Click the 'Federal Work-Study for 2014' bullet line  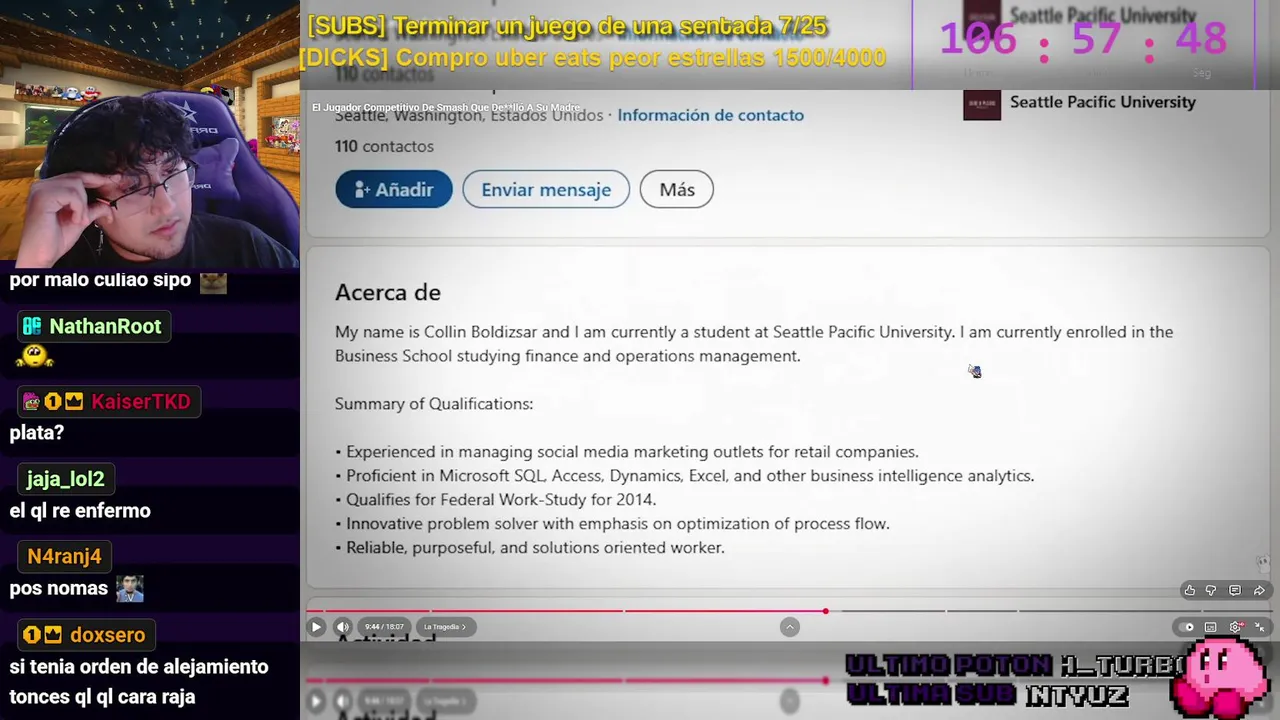(496, 500)
